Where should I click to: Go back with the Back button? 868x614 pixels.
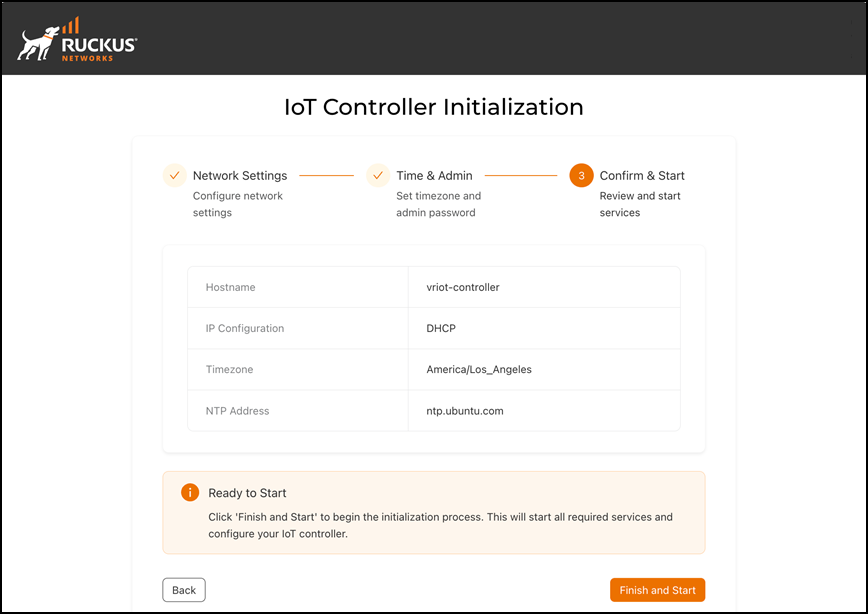click(184, 590)
